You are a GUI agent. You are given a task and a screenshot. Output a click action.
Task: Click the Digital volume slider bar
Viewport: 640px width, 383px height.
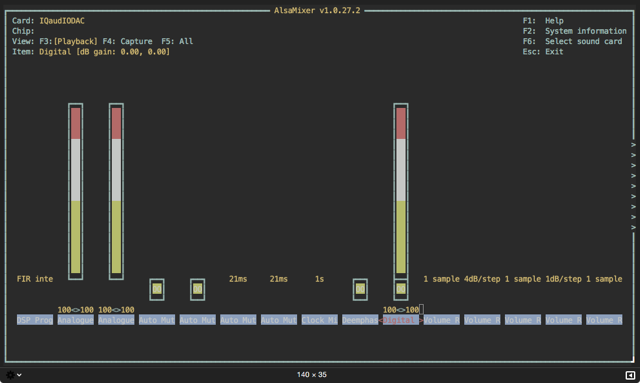point(401,191)
